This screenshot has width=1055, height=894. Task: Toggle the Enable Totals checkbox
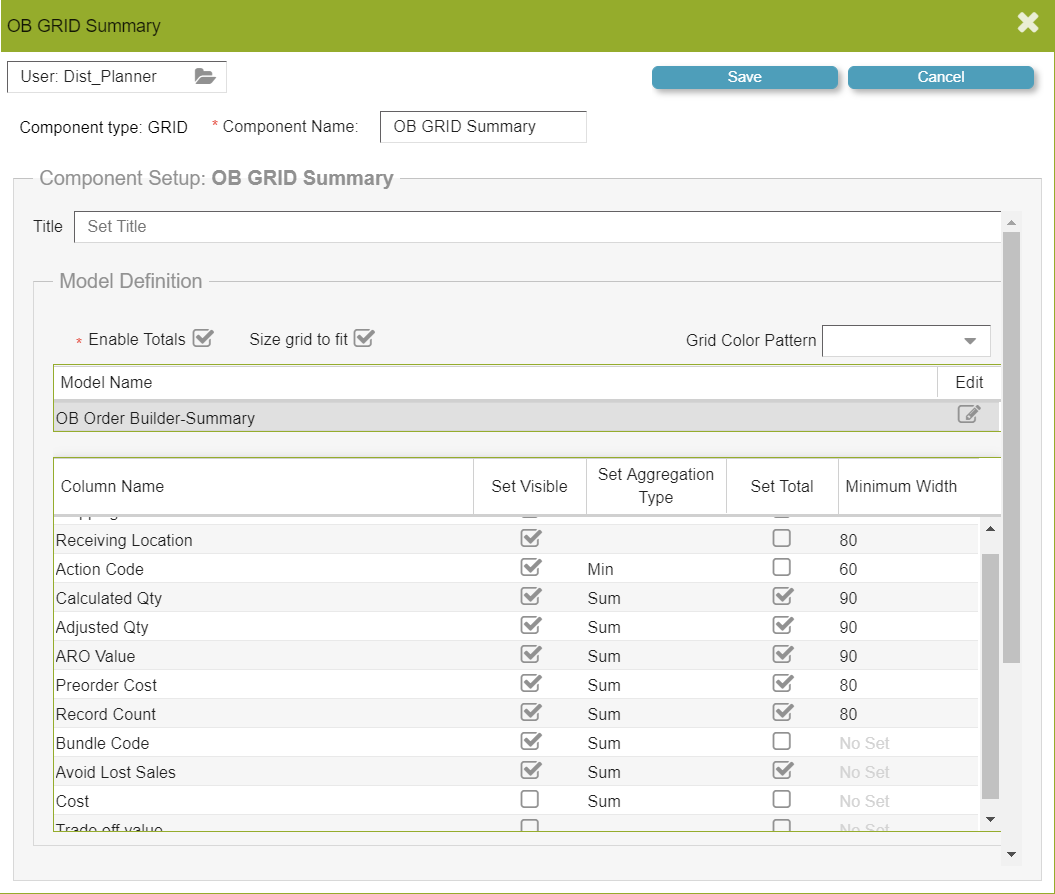203,338
